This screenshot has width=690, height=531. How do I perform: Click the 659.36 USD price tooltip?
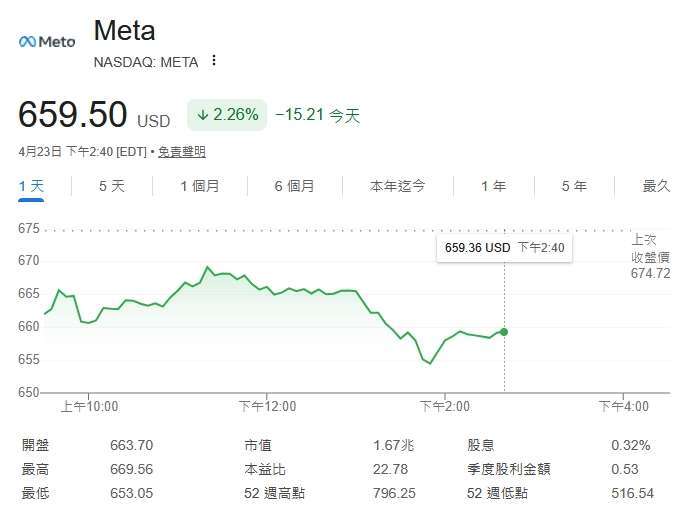point(505,247)
